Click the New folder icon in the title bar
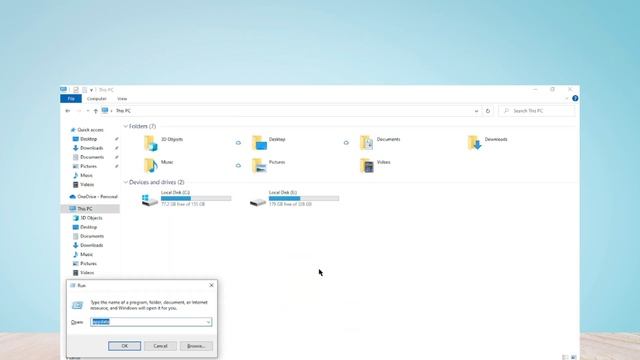The width and height of the screenshot is (640, 360). pyautogui.click(x=84, y=90)
